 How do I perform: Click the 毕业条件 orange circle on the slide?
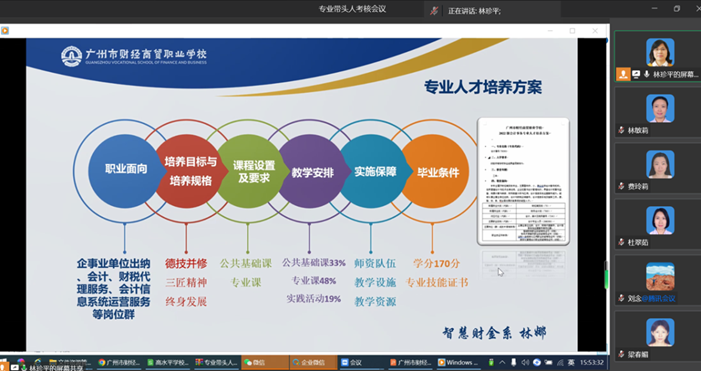438,172
